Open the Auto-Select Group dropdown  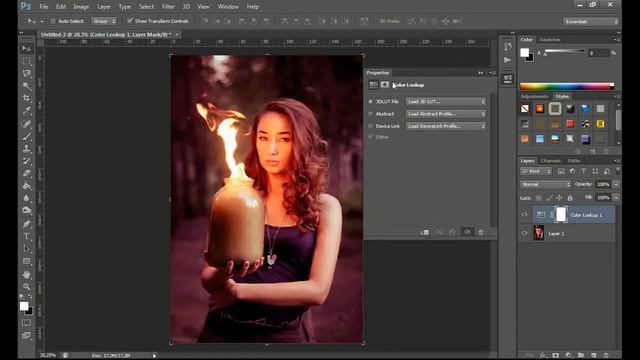pyautogui.click(x=104, y=21)
